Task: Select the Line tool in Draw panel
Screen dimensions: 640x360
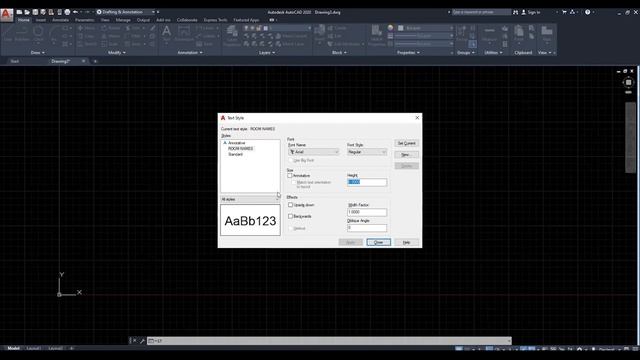Action: pyautogui.click(x=7, y=33)
